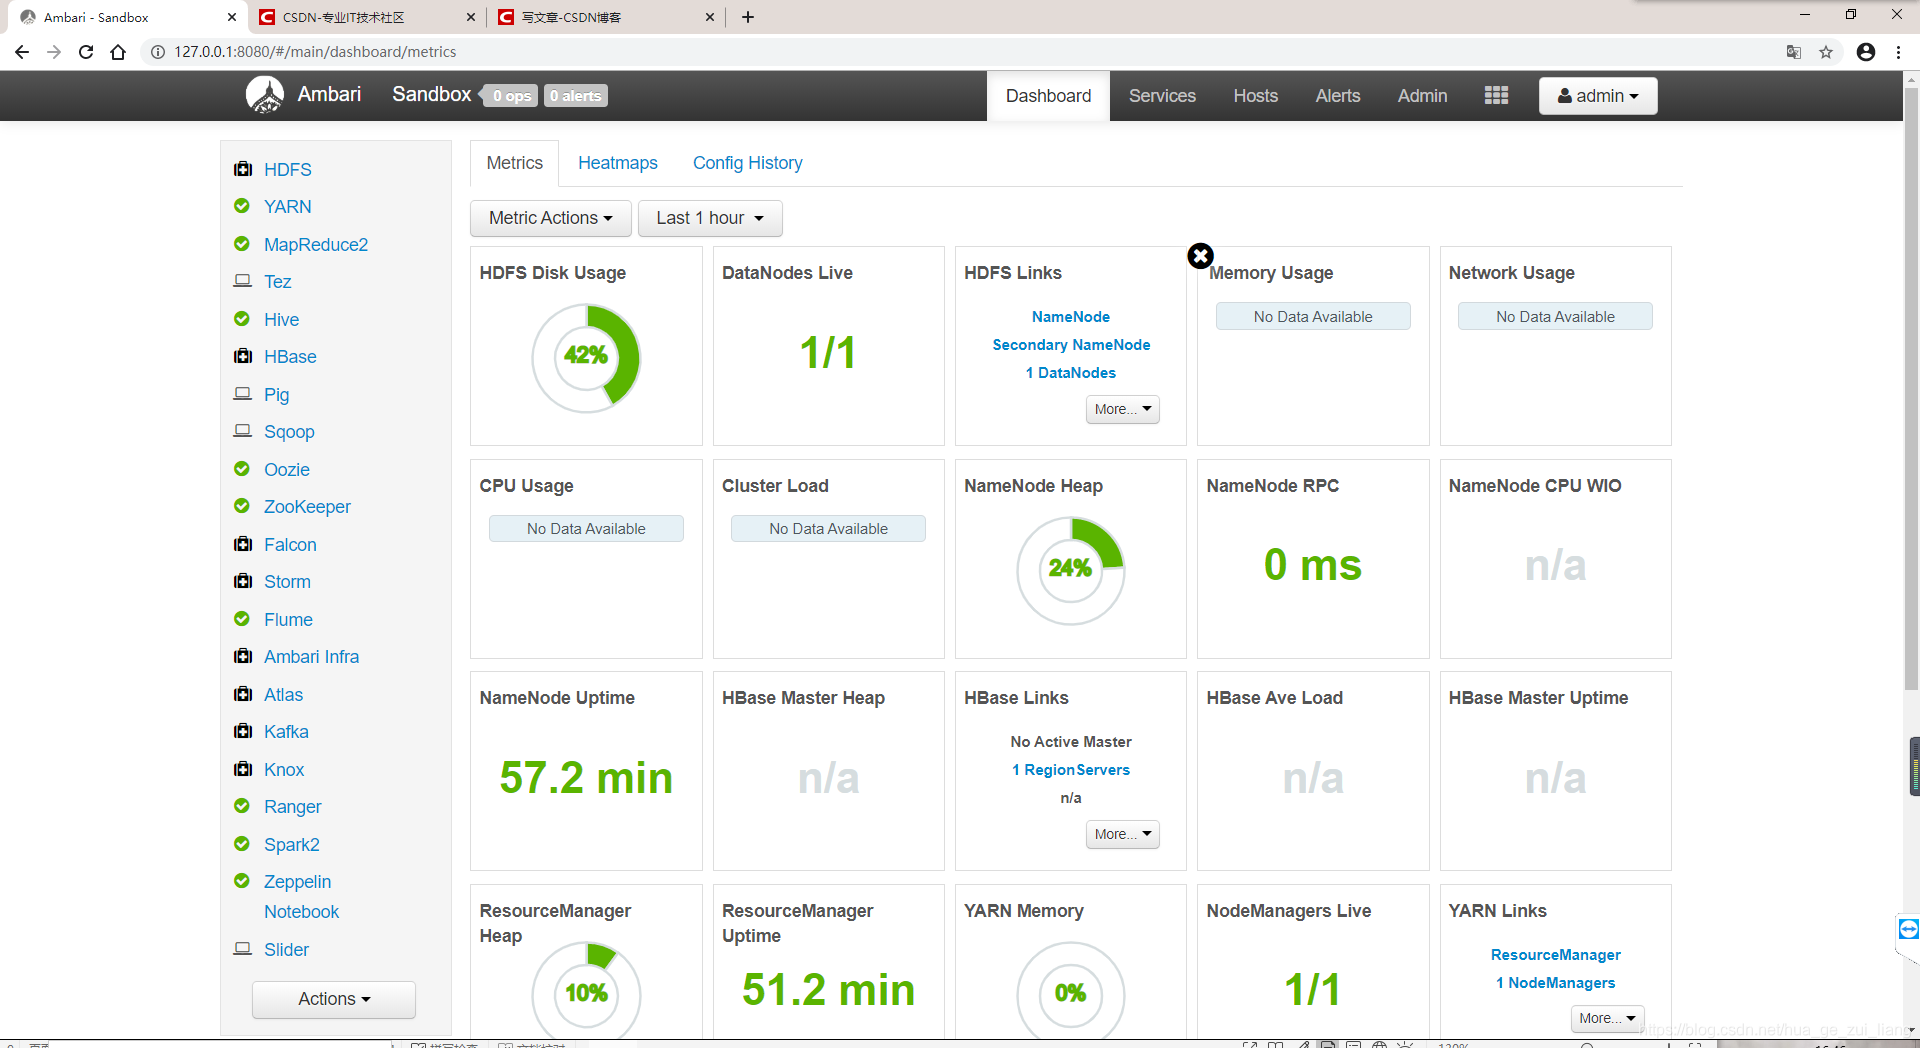Open the Knox service
1920x1048 pixels.
coord(284,770)
